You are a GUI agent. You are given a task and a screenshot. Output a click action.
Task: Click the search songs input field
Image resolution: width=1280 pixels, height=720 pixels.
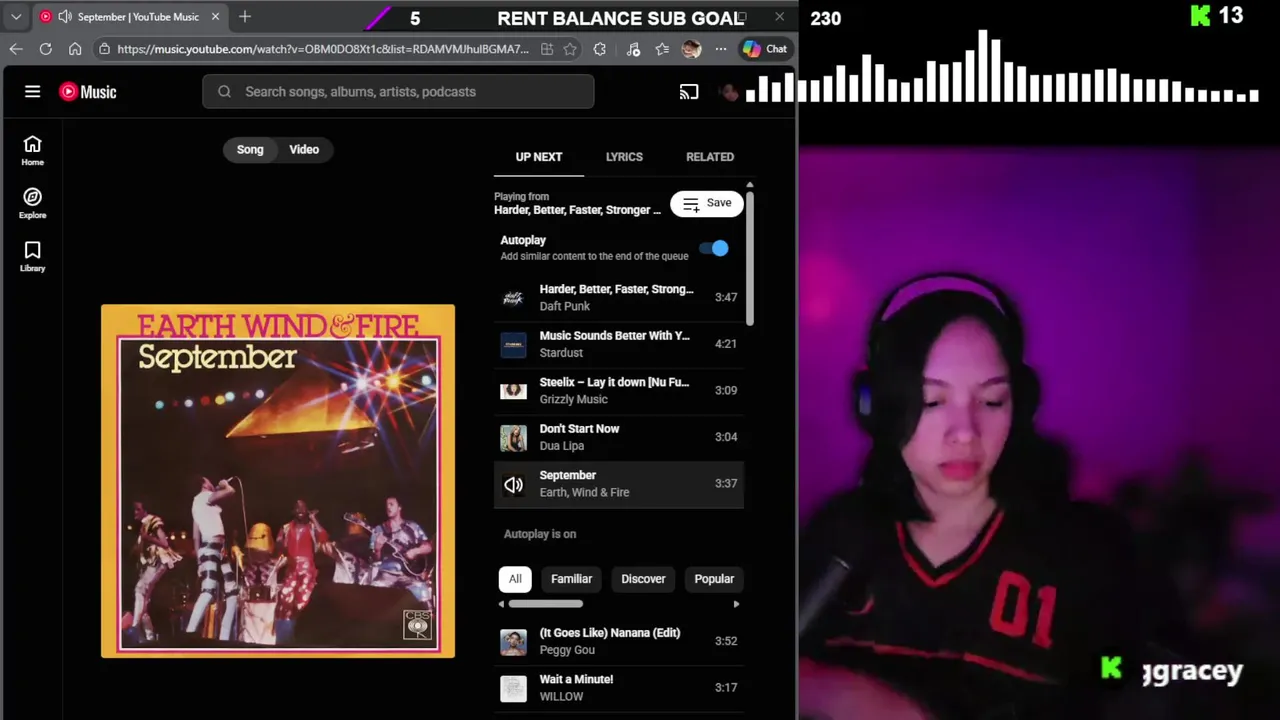[x=398, y=92]
